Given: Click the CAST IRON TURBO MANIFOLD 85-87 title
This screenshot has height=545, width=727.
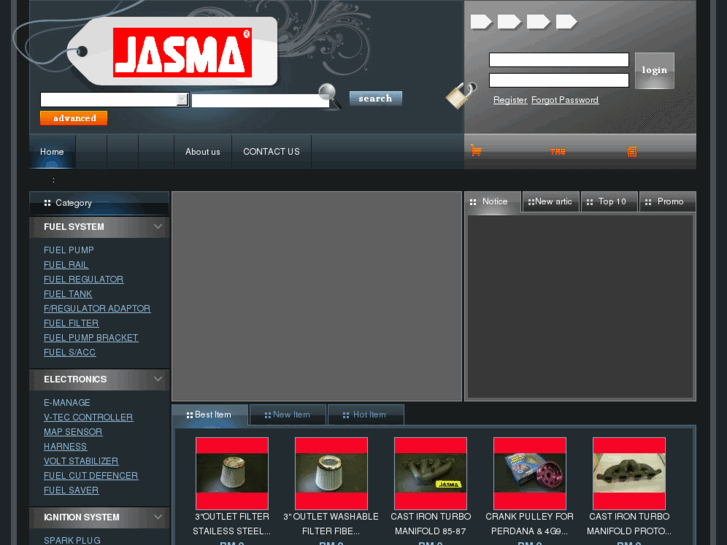Looking at the screenshot, I should [x=430, y=524].
